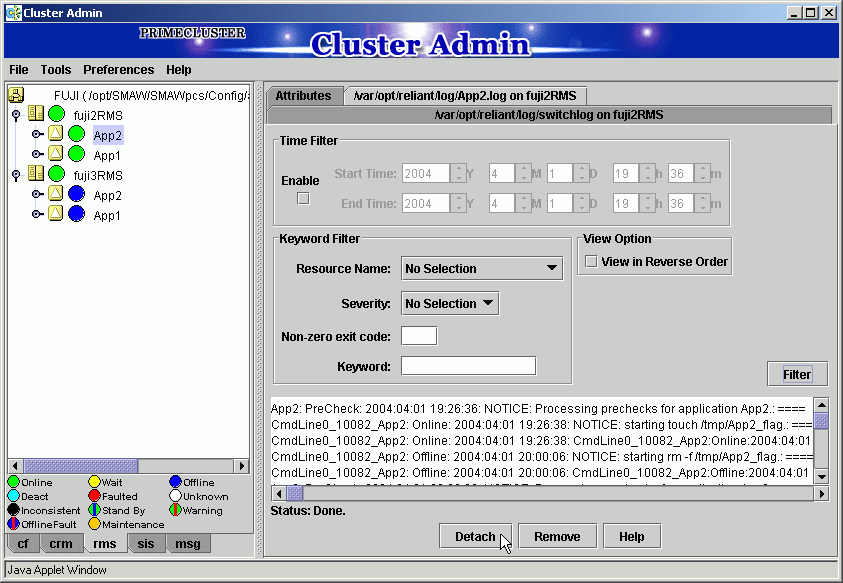Viewport: 843px width, 583px height.
Task: Click the green status circle beside fuji3RMS
Action: click(x=56, y=174)
